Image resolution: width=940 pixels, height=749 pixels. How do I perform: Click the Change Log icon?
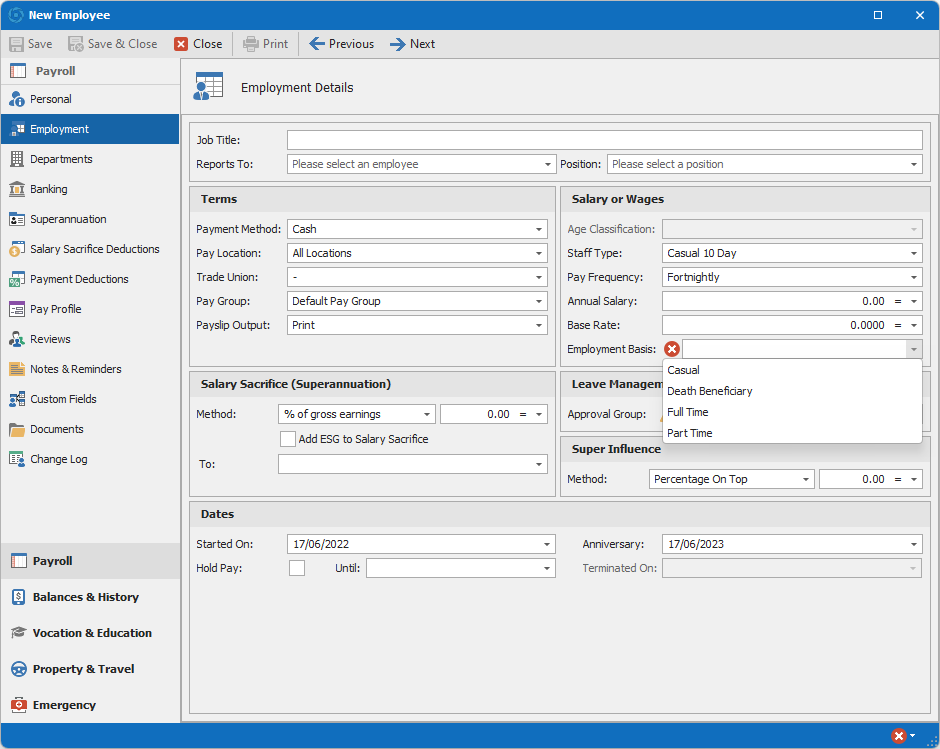pyautogui.click(x=17, y=459)
